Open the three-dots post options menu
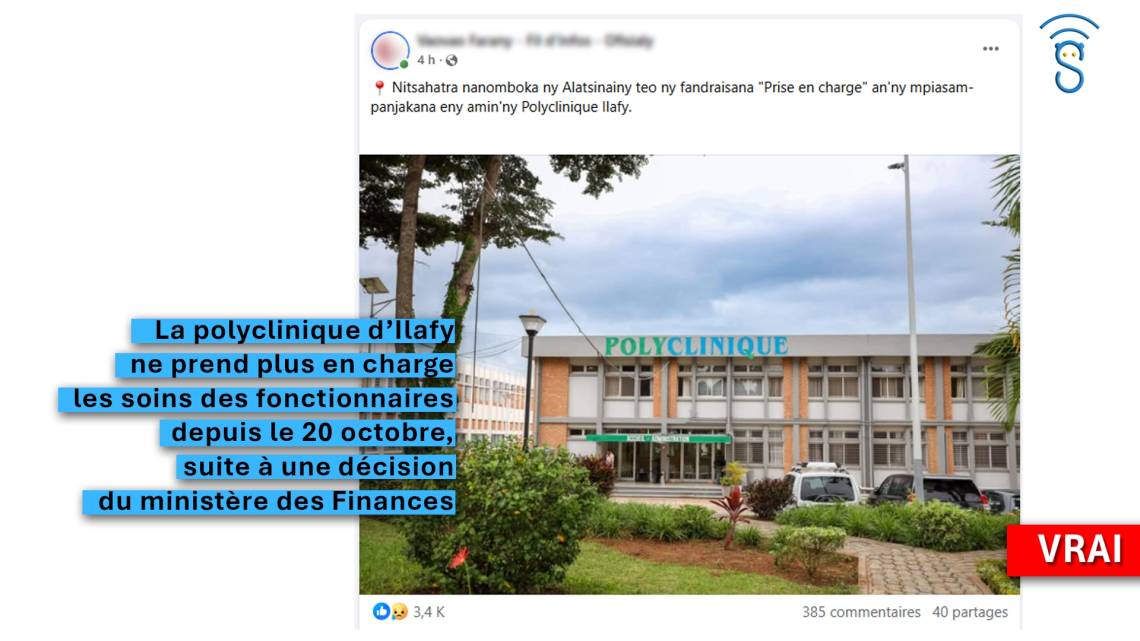This screenshot has height=641, width=1140. [x=990, y=49]
